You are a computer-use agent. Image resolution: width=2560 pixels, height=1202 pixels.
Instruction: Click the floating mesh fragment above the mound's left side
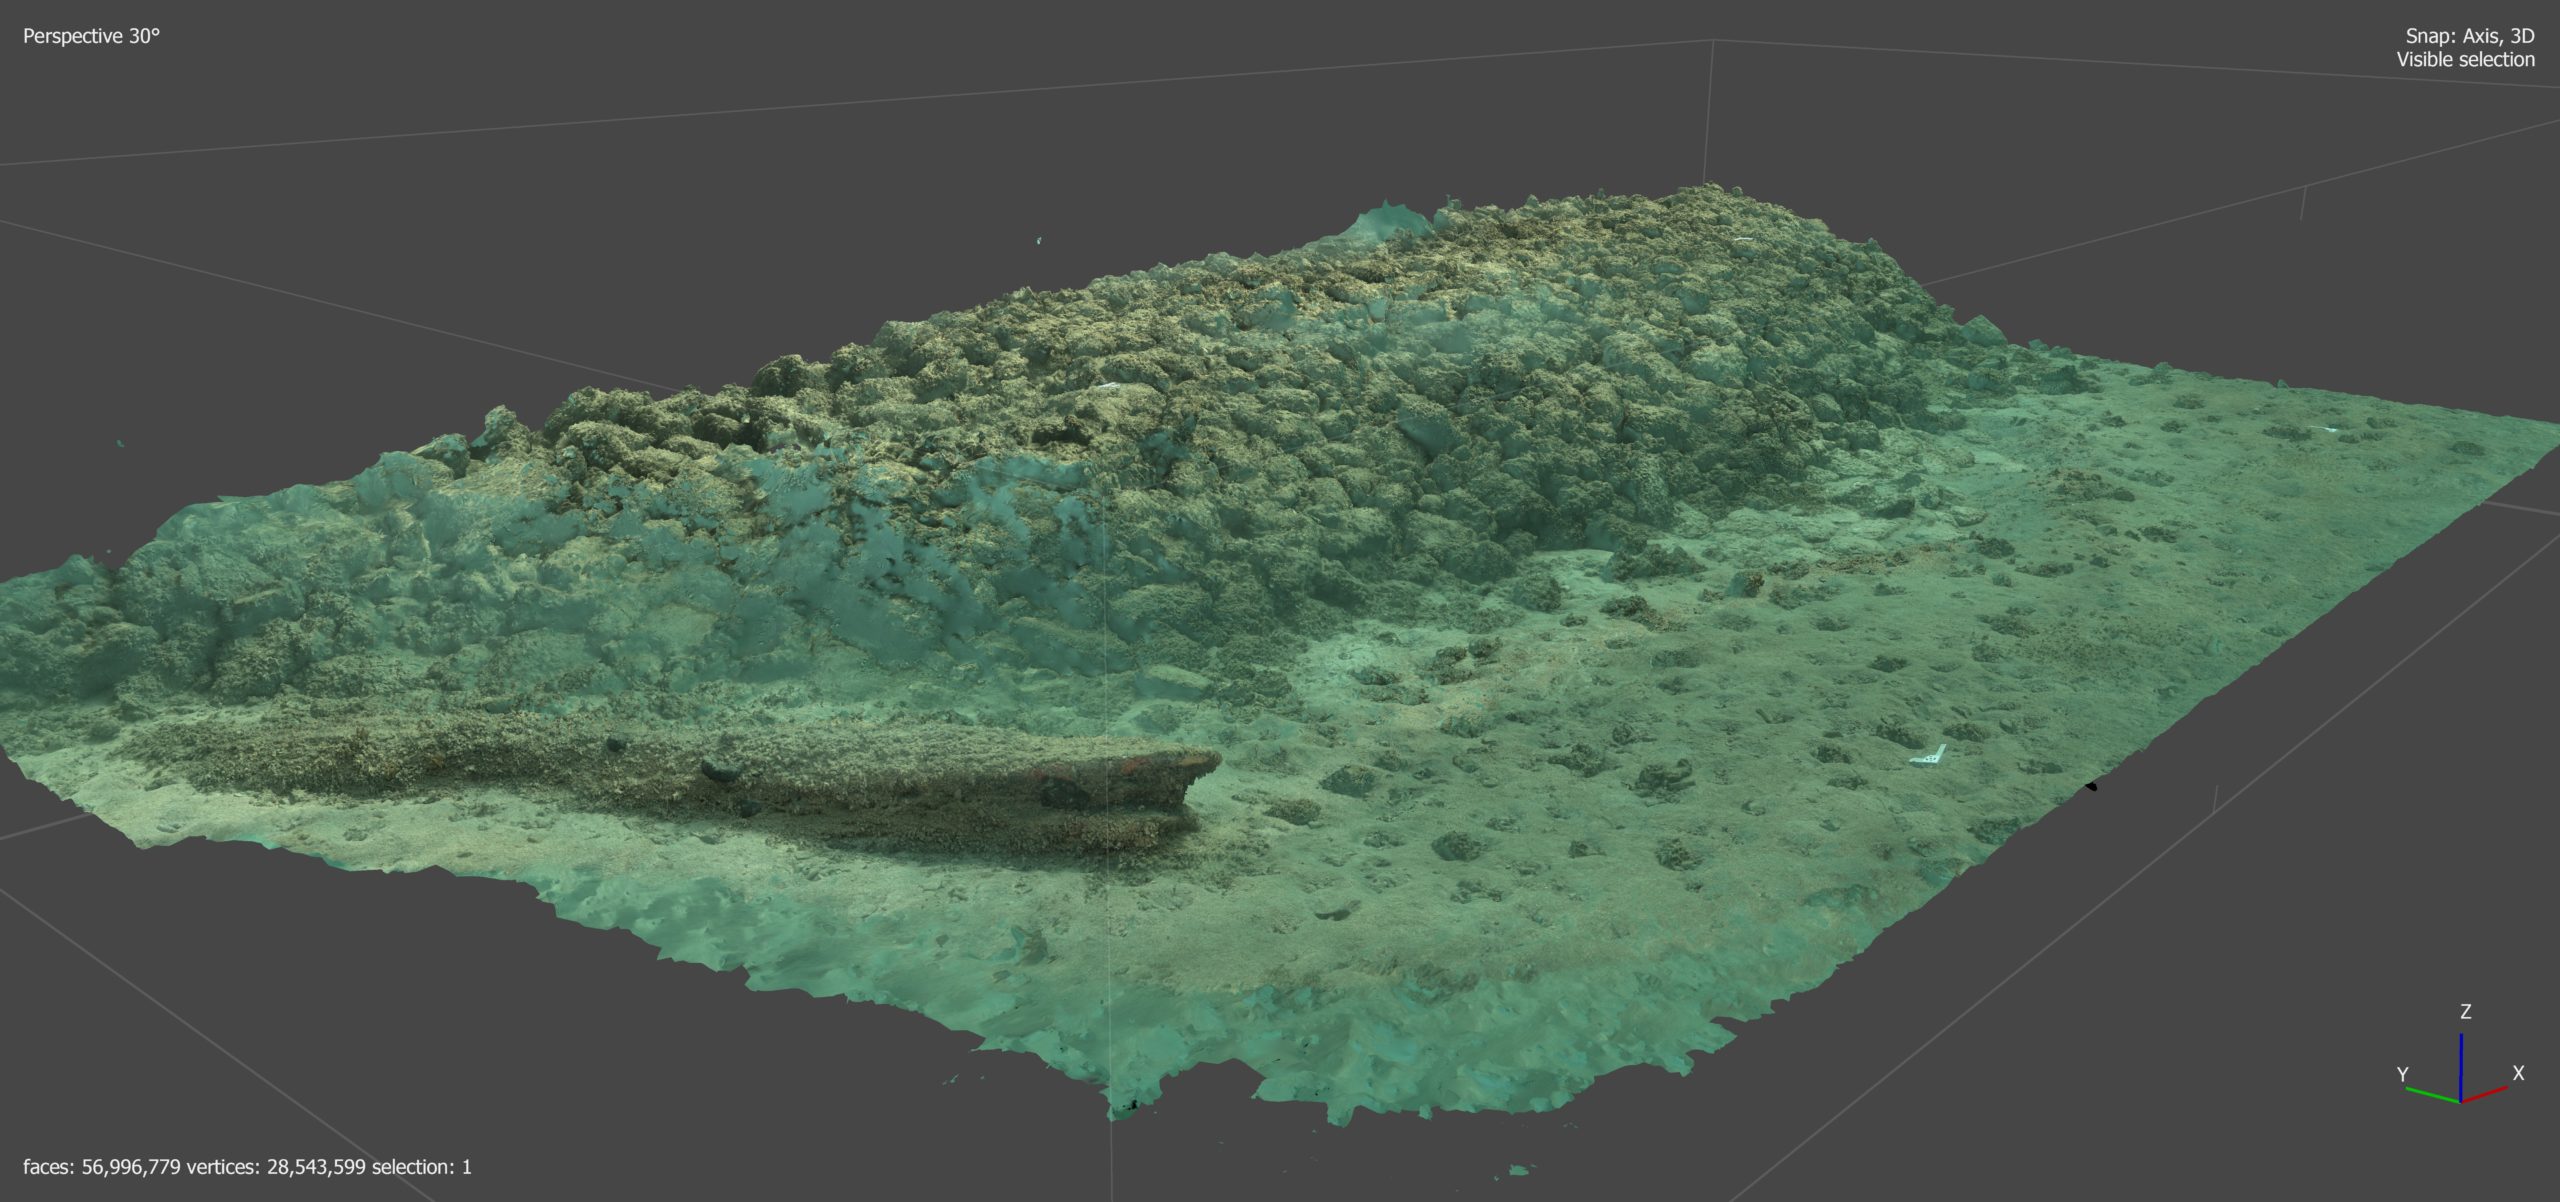point(1039,240)
